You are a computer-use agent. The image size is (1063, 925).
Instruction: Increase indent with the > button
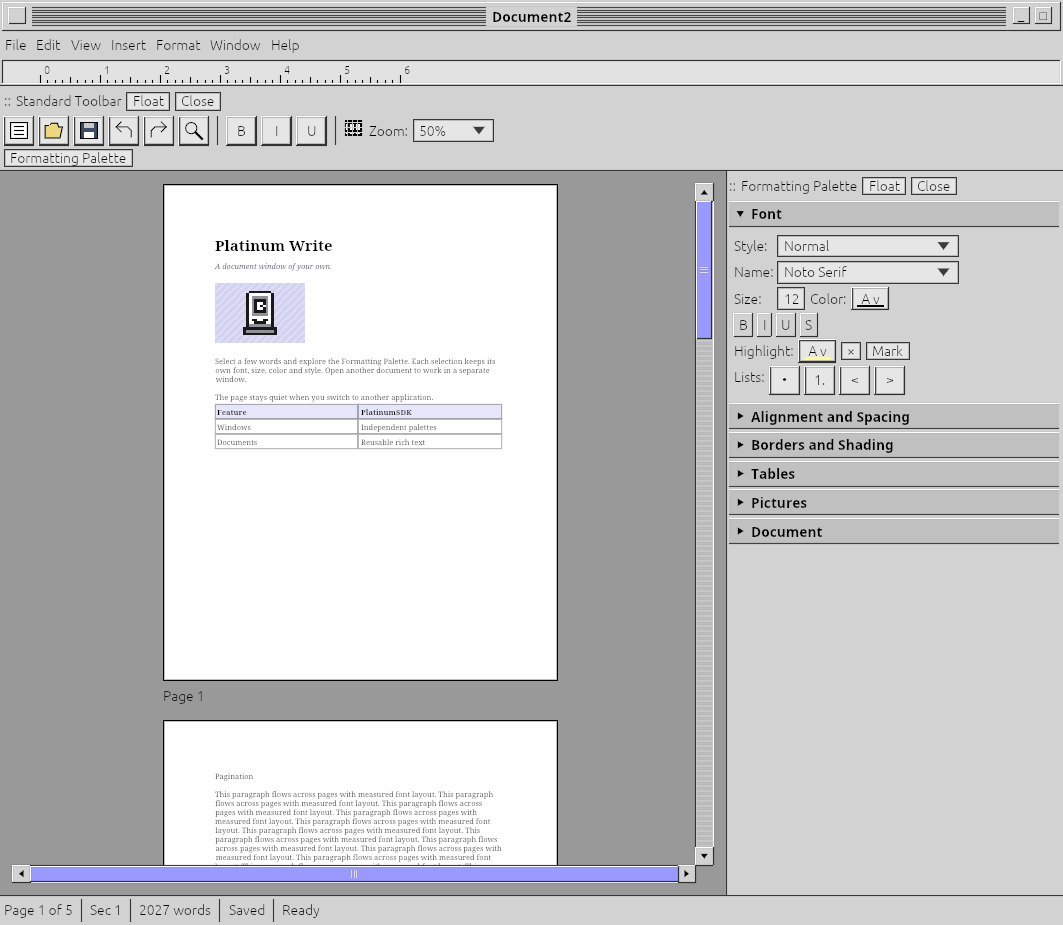pos(889,380)
